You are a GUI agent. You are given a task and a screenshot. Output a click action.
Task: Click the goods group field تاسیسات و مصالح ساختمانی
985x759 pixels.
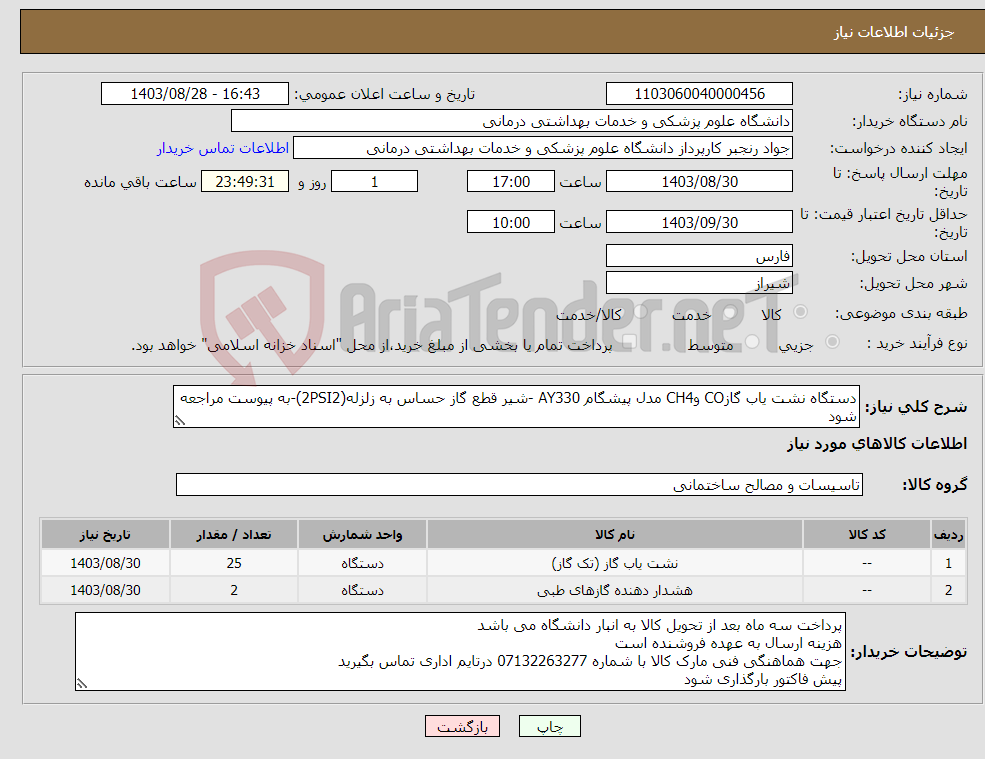tap(520, 484)
